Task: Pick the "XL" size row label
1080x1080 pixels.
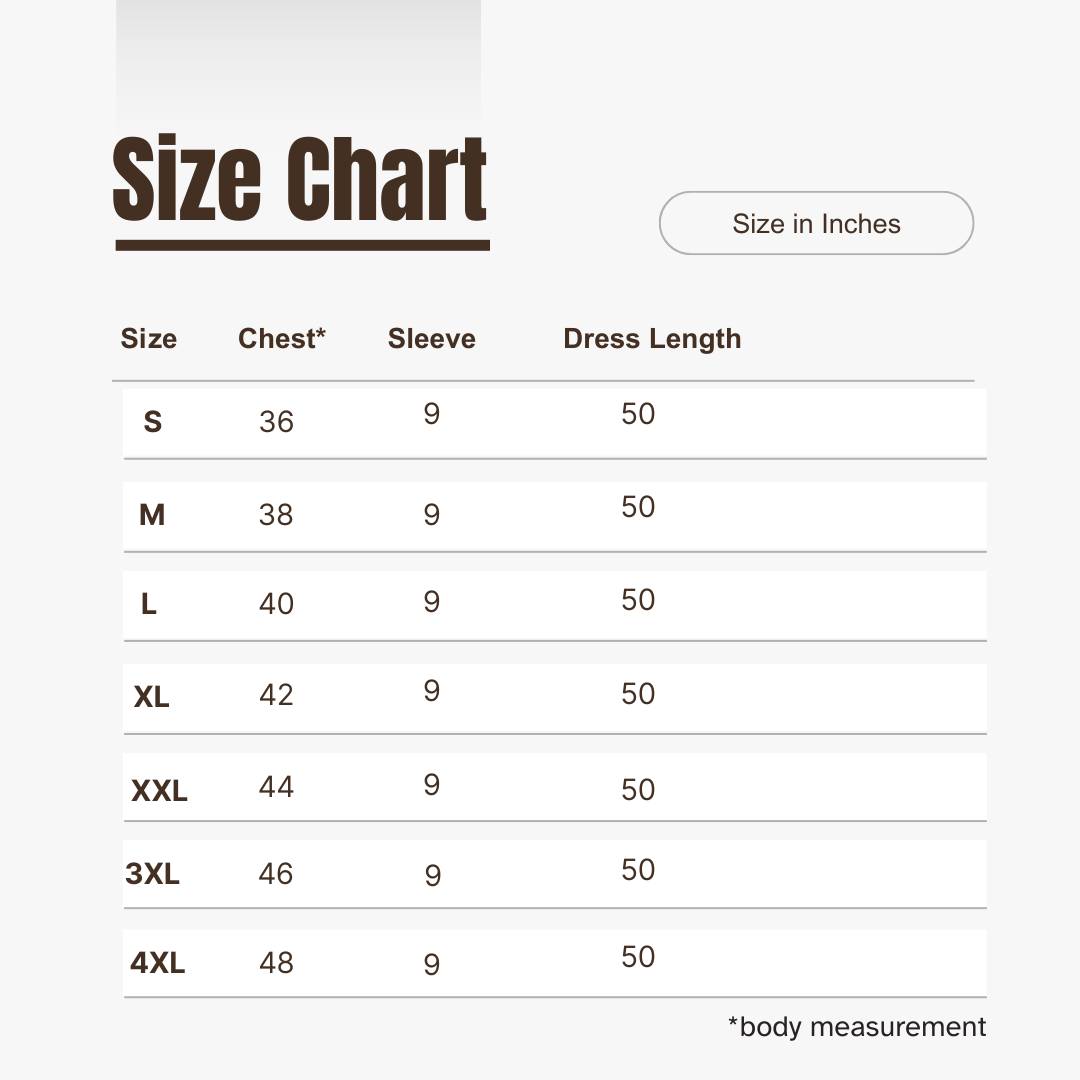Action: [x=152, y=697]
